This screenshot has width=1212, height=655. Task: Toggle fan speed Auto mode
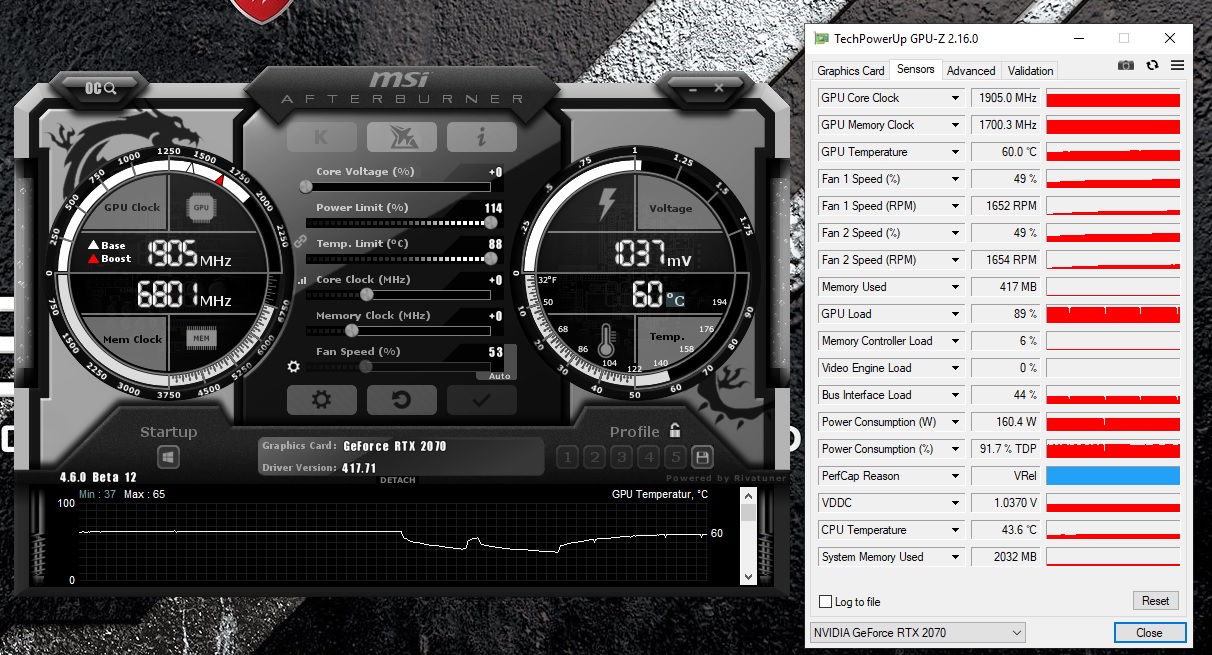(x=500, y=376)
